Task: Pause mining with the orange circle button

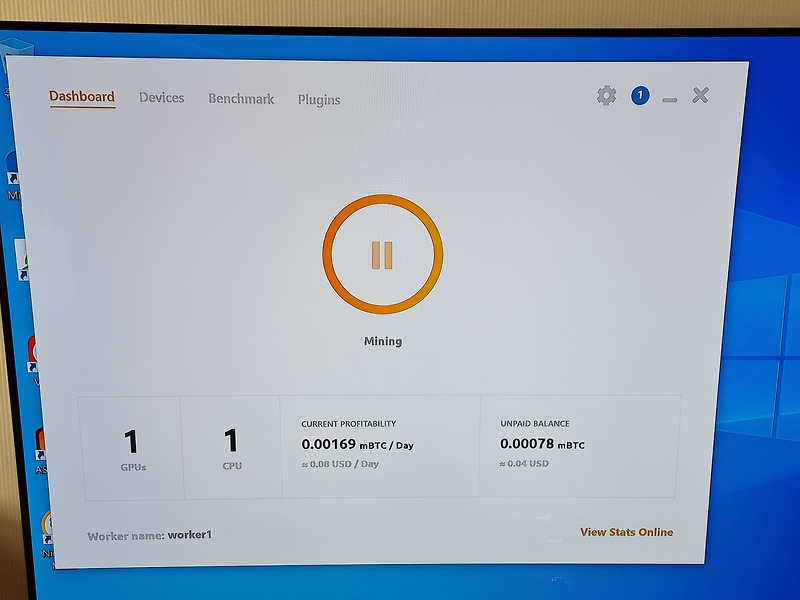Action: (383, 254)
